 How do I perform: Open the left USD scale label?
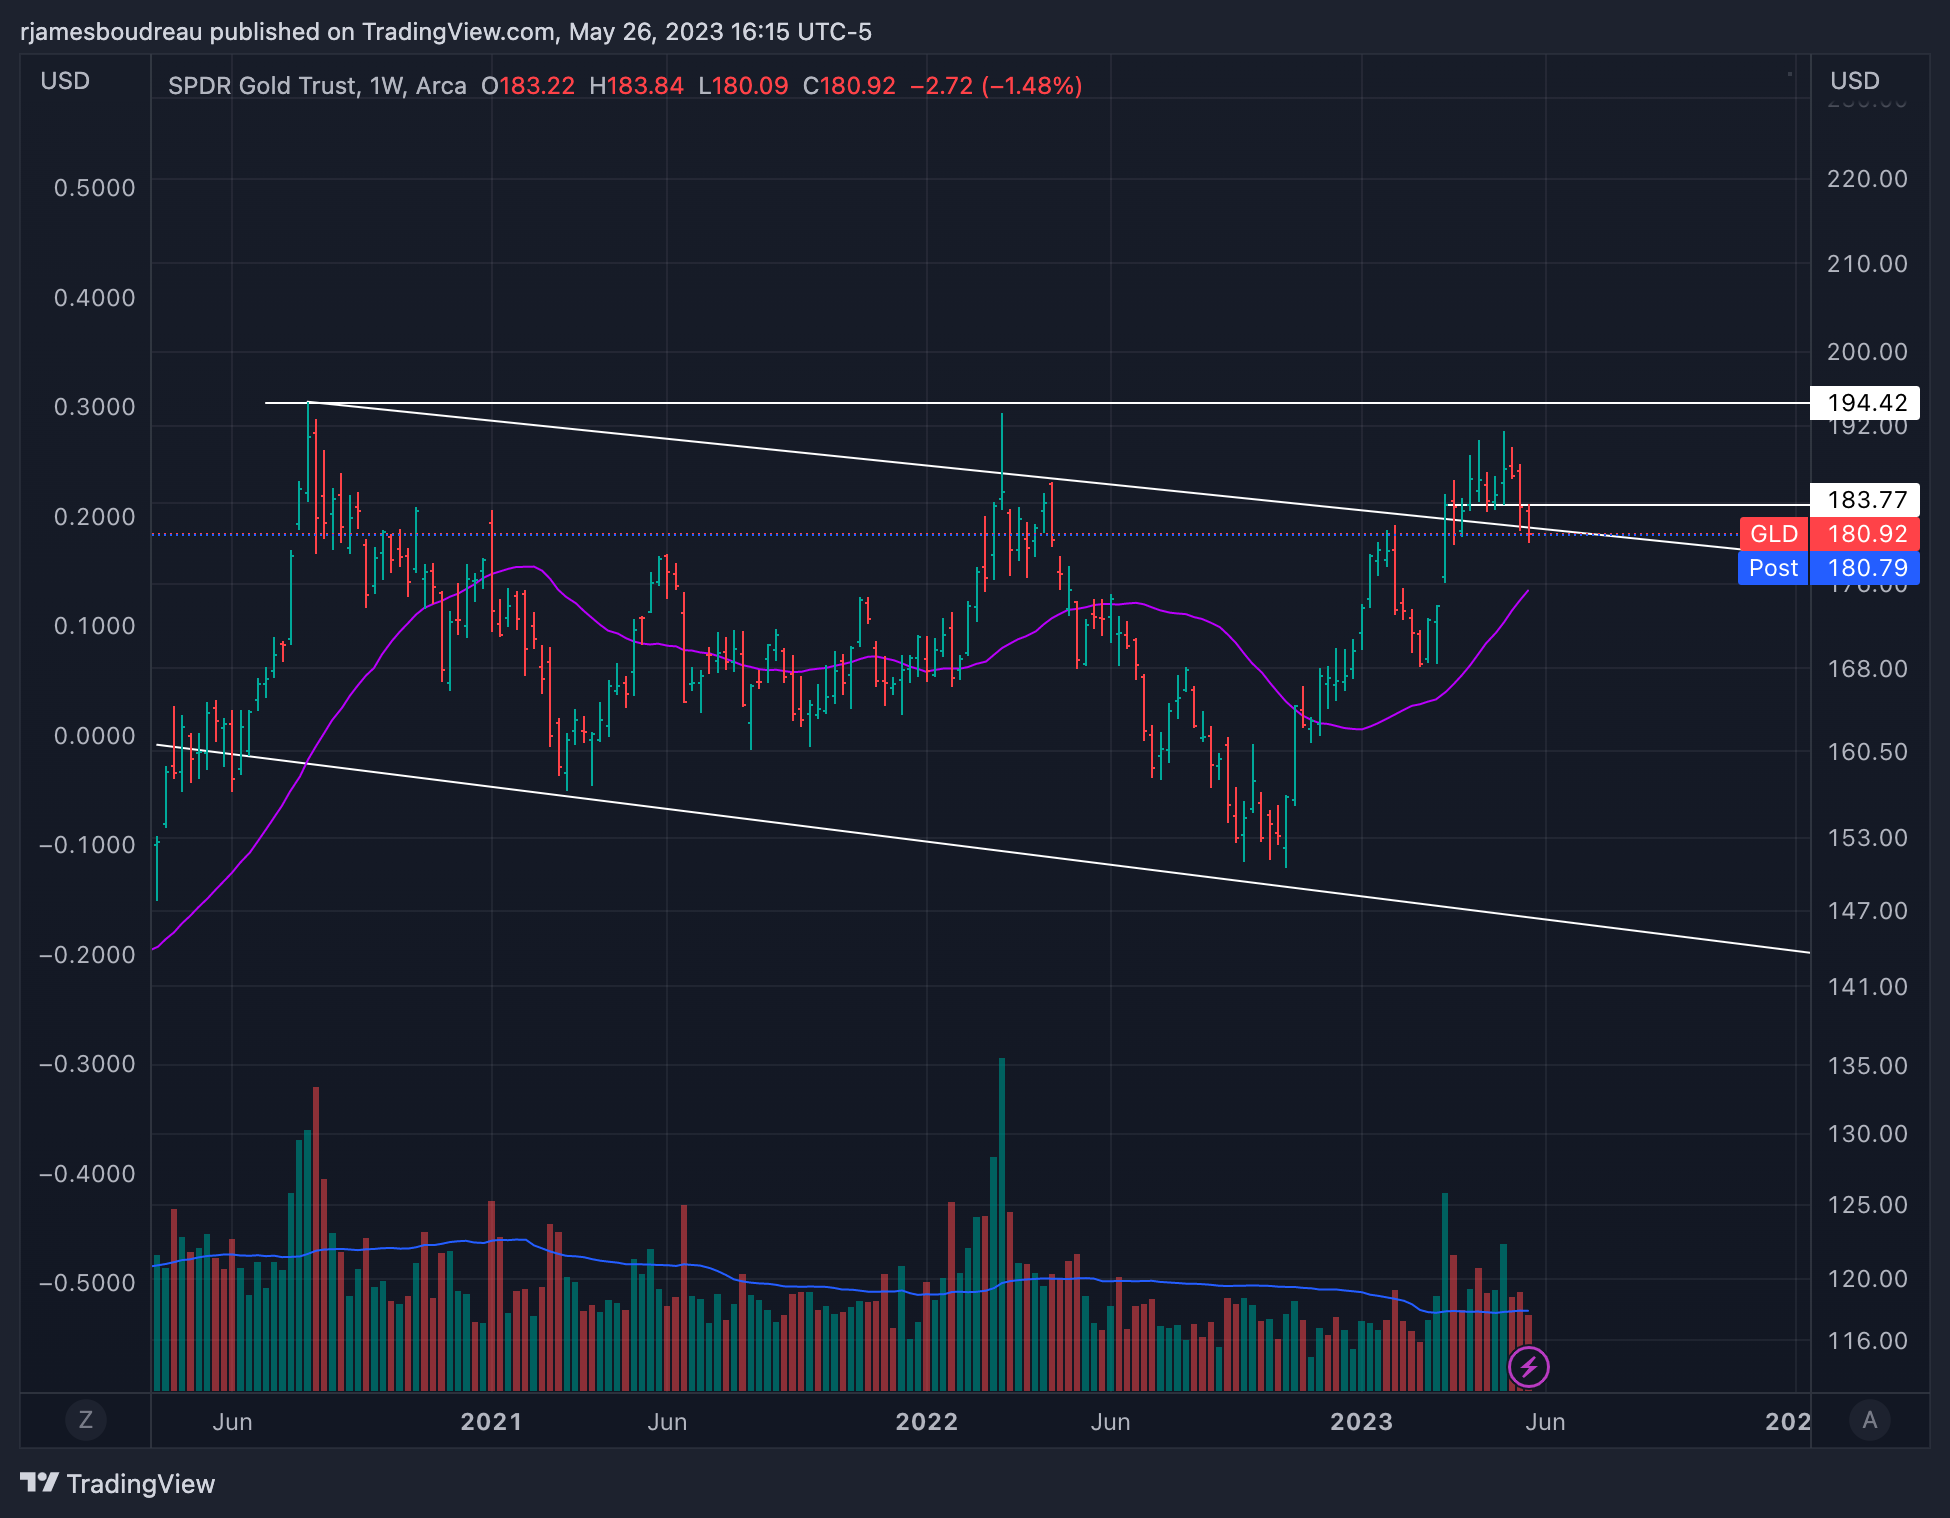(65, 81)
